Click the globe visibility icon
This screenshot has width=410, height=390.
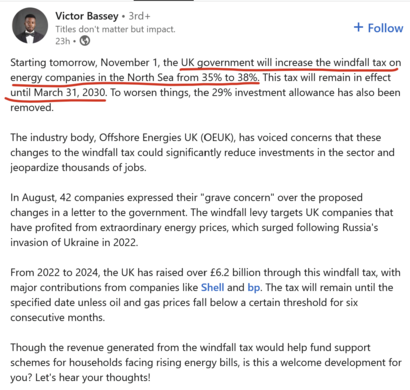[x=85, y=41]
